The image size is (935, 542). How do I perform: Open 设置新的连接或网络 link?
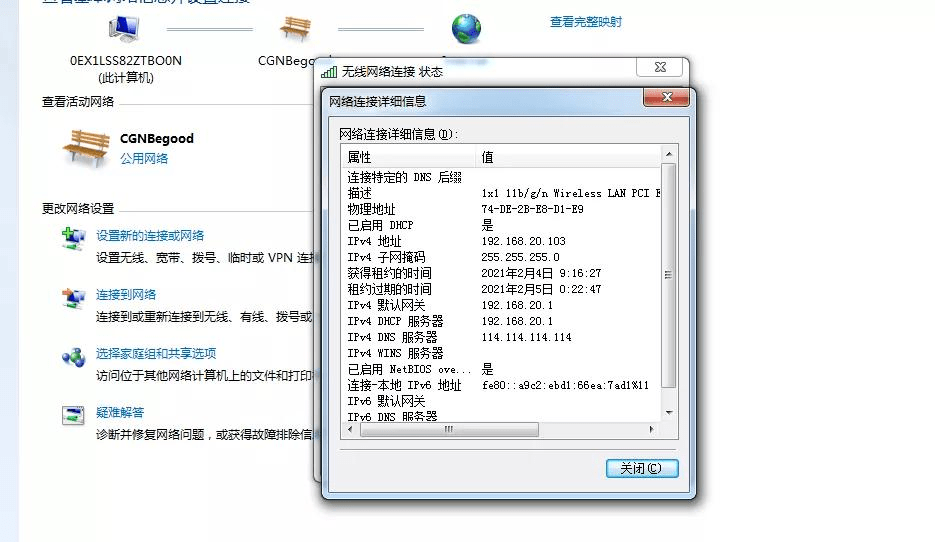pyautogui.click(x=150, y=236)
